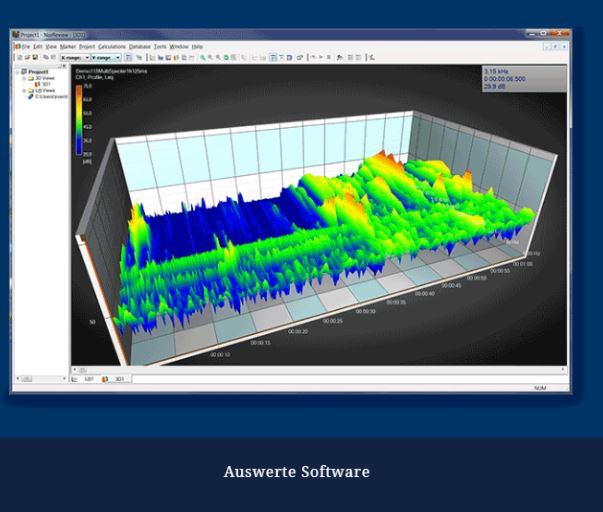Viewport: 603px width, 512px height.
Task: Click the NoiReview app icon in title bar
Action: pyautogui.click(x=16, y=35)
